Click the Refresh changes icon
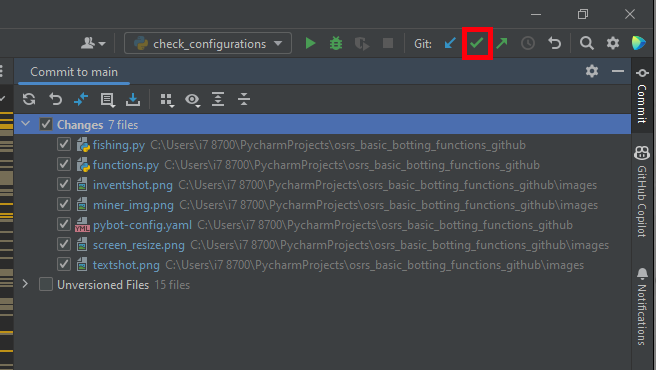 [x=29, y=99]
